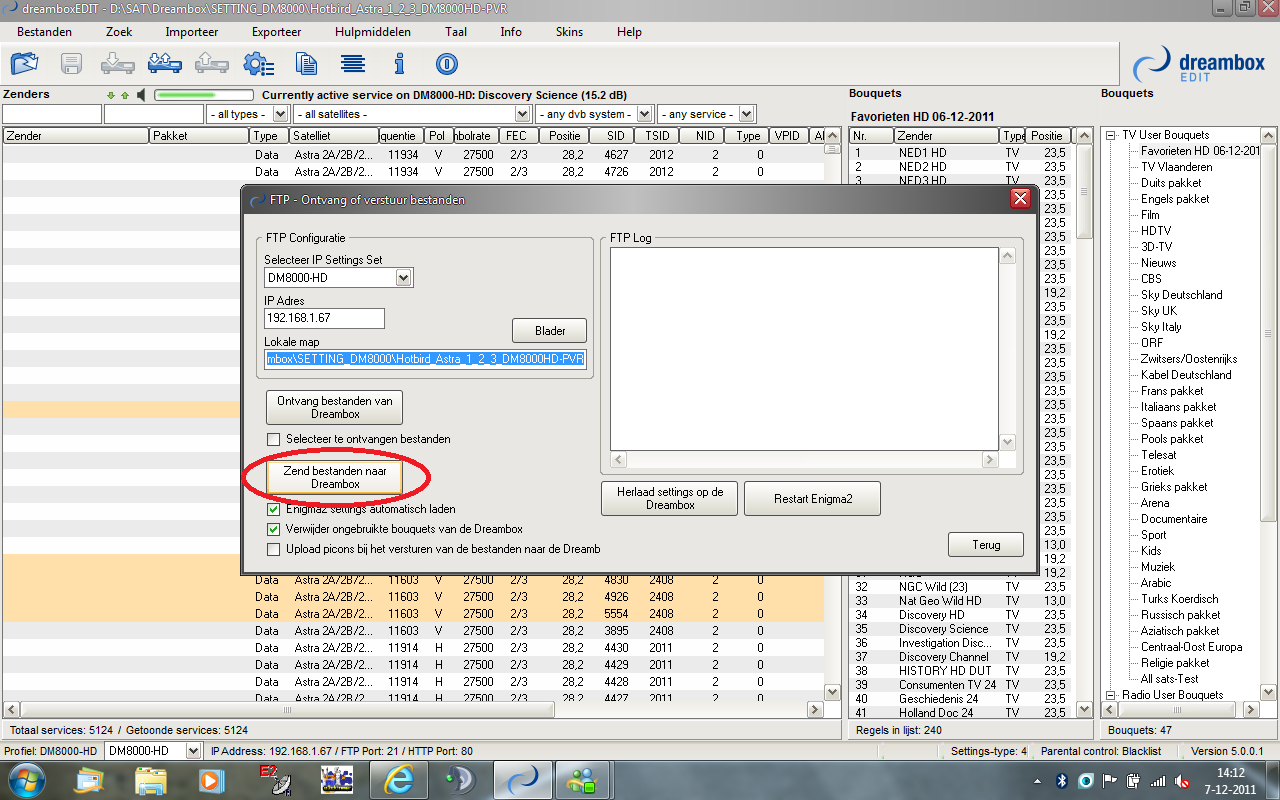Click the 'Satelliet' column header
This screenshot has width=1280, height=800.
(334, 135)
